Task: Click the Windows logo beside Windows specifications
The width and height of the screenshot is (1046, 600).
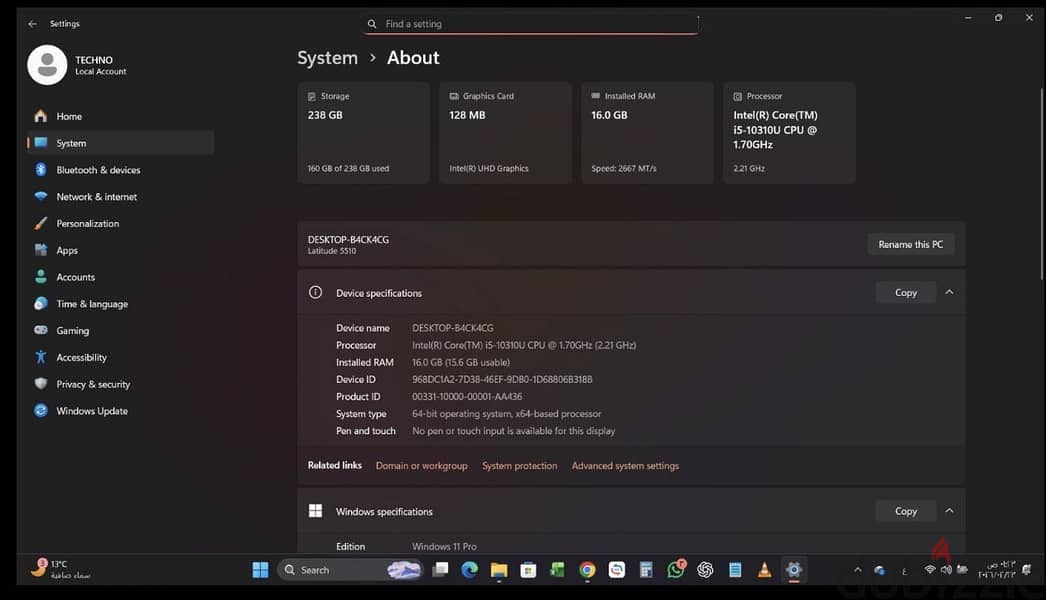Action: click(316, 511)
